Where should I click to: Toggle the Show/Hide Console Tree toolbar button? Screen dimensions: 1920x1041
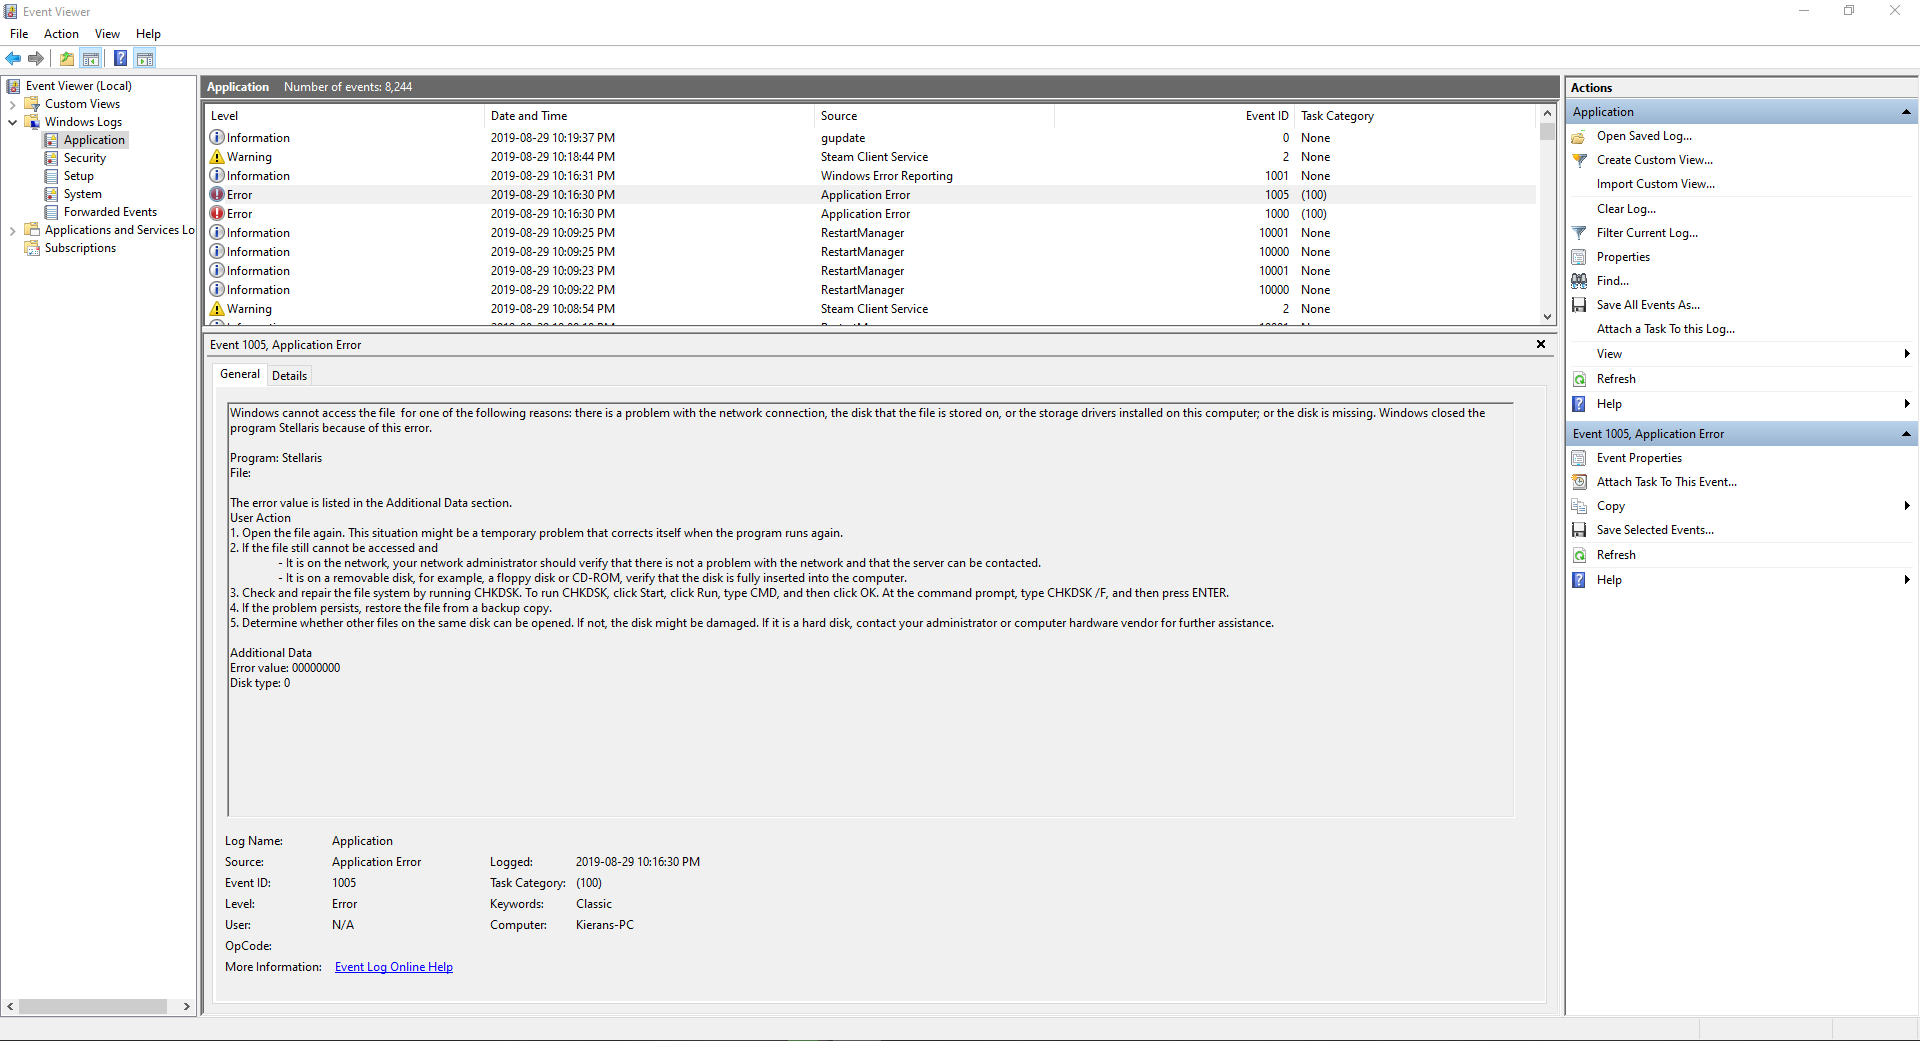coord(91,58)
